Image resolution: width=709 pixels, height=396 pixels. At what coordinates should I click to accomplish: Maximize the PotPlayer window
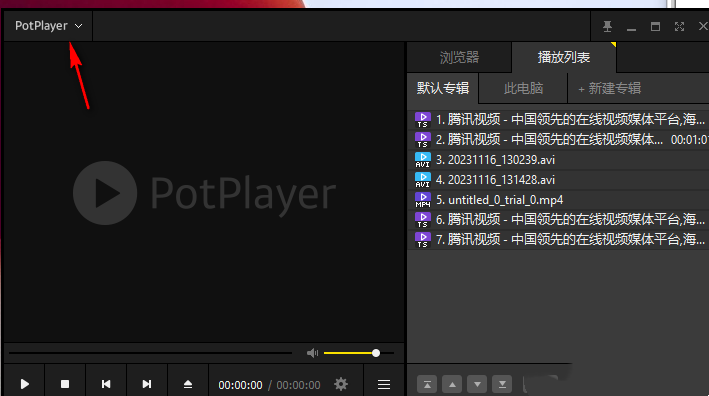click(655, 27)
